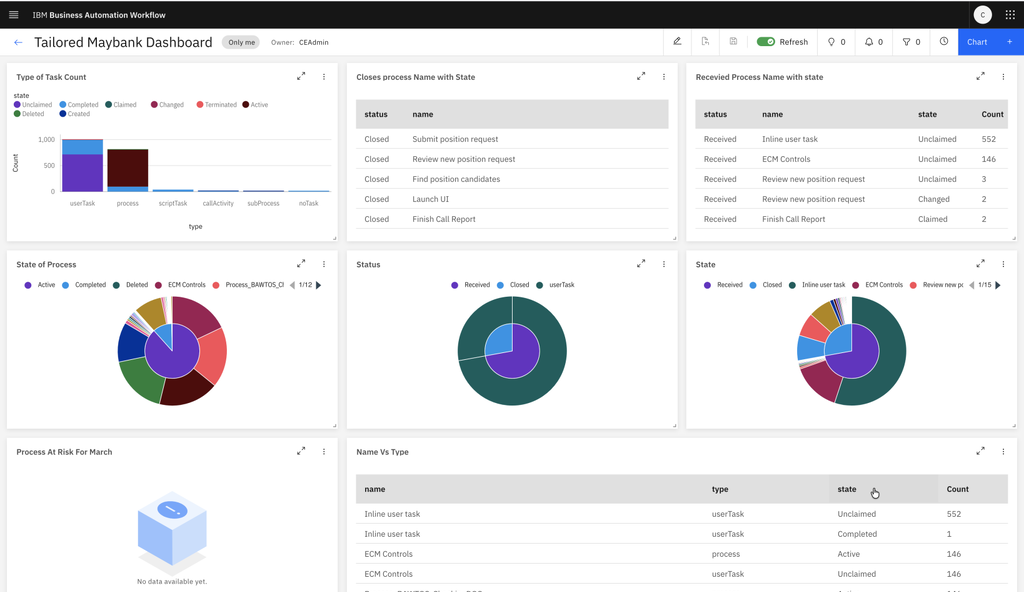The height and width of the screenshot is (592, 1024).
Task: Sort Name Vs Type by Count column
Action: 957,489
